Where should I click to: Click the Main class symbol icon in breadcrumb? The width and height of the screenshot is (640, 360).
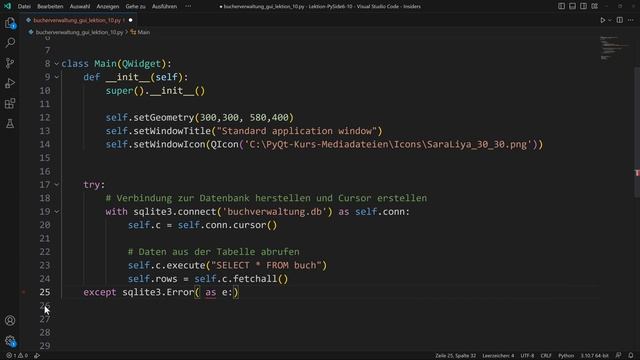(x=133, y=32)
